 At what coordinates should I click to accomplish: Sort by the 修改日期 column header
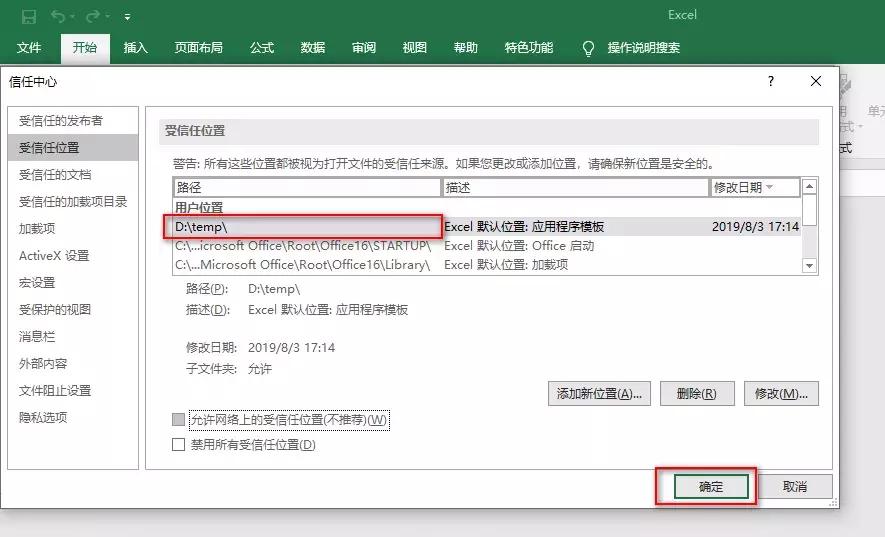pyautogui.click(x=755, y=187)
